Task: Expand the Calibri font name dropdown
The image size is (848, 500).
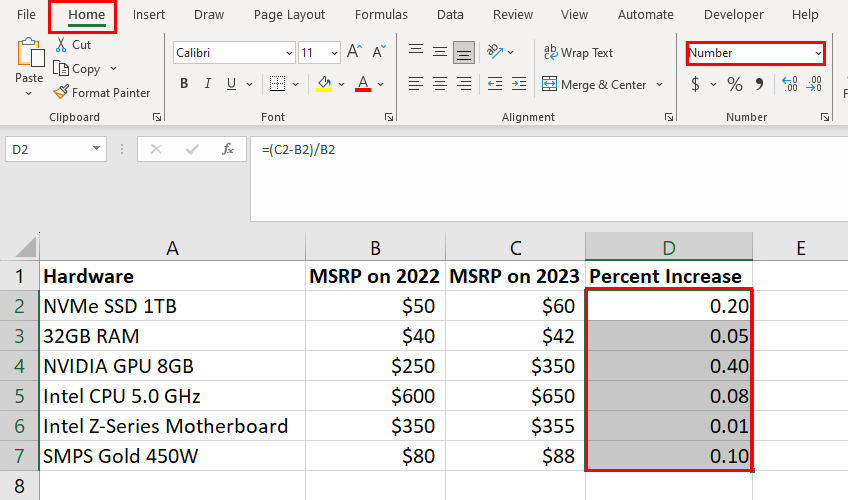Action: click(x=289, y=53)
